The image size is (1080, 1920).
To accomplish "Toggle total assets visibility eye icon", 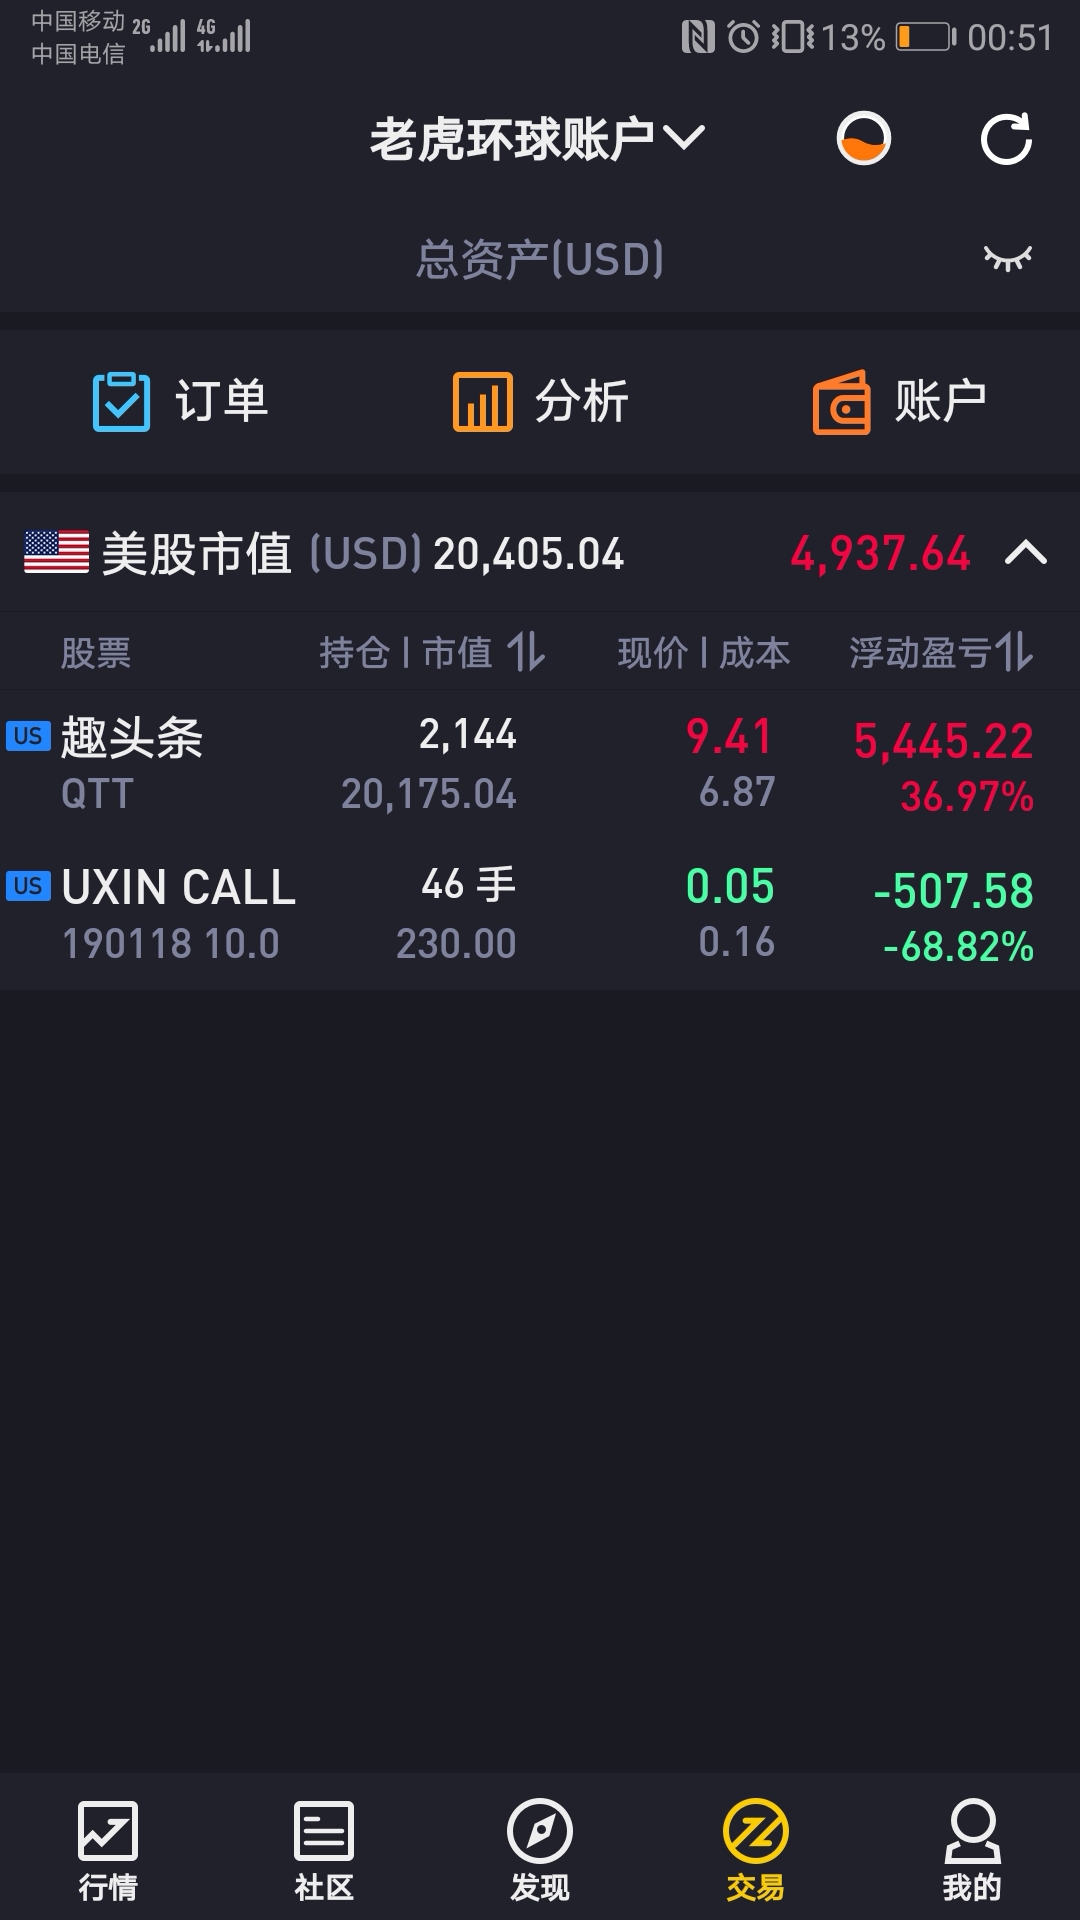I will coord(1008,259).
